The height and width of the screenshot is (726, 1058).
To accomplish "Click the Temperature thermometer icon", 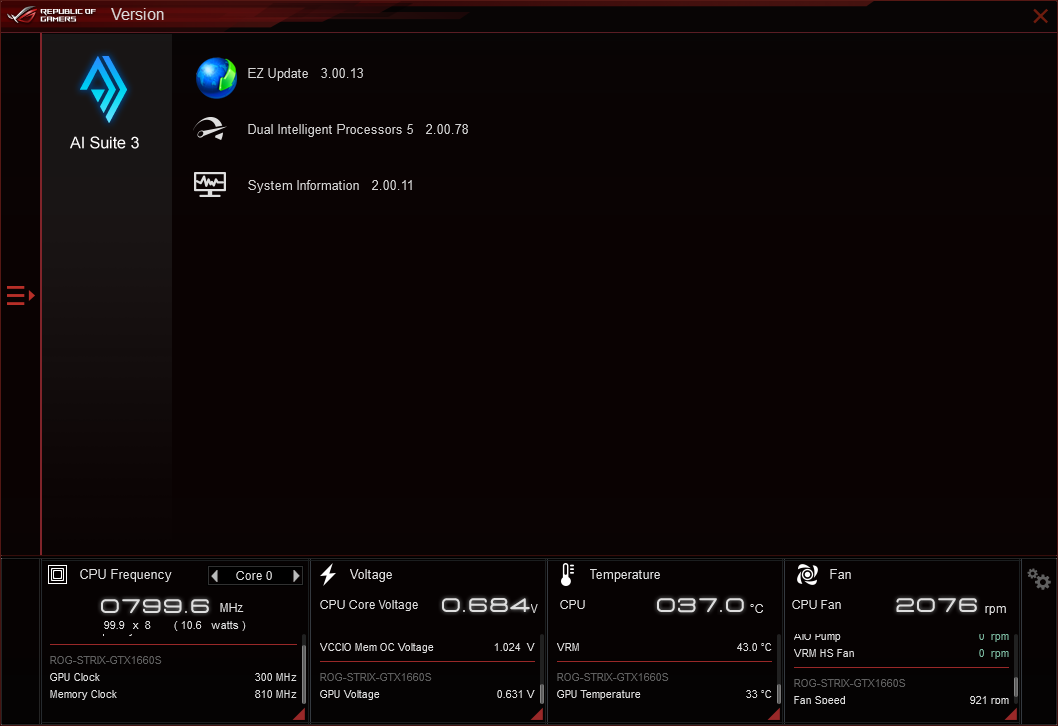I will click(x=566, y=574).
